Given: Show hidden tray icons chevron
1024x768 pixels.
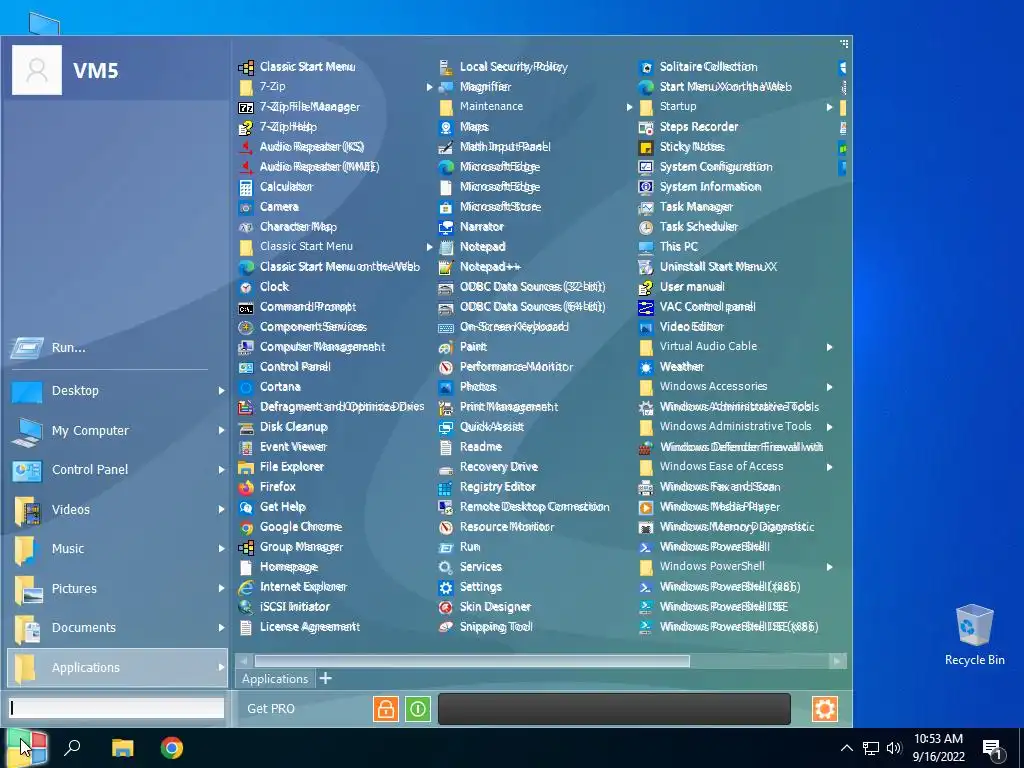Looking at the screenshot, I should pyautogui.click(x=846, y=748).
